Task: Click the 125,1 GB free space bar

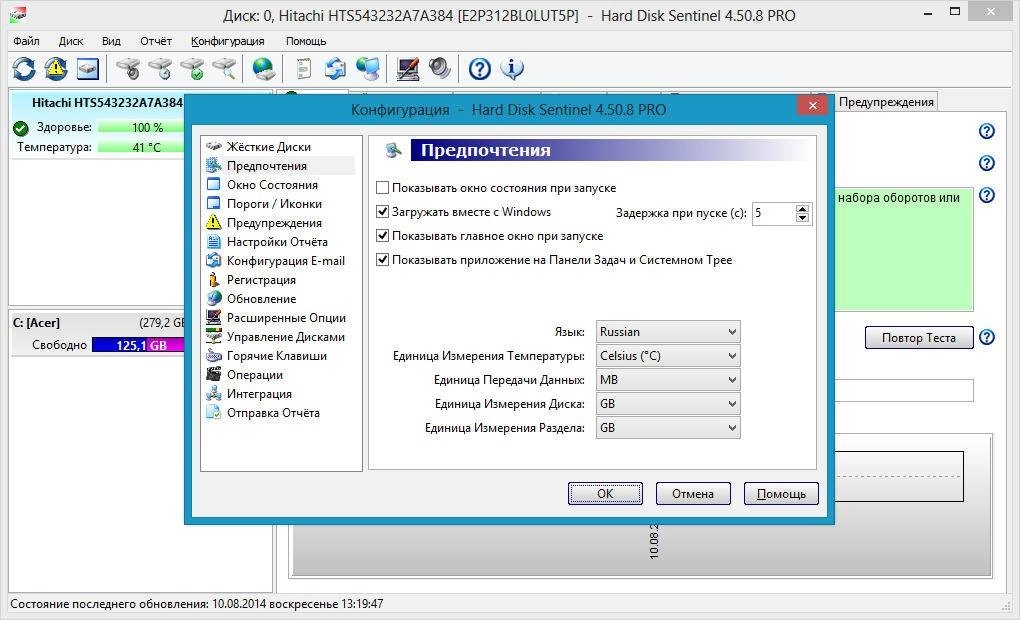Action: pos(139,345)
